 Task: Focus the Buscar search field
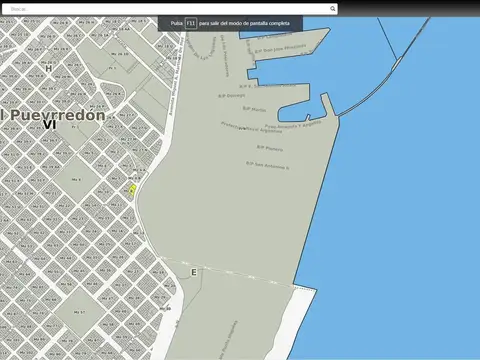(170, 9)
